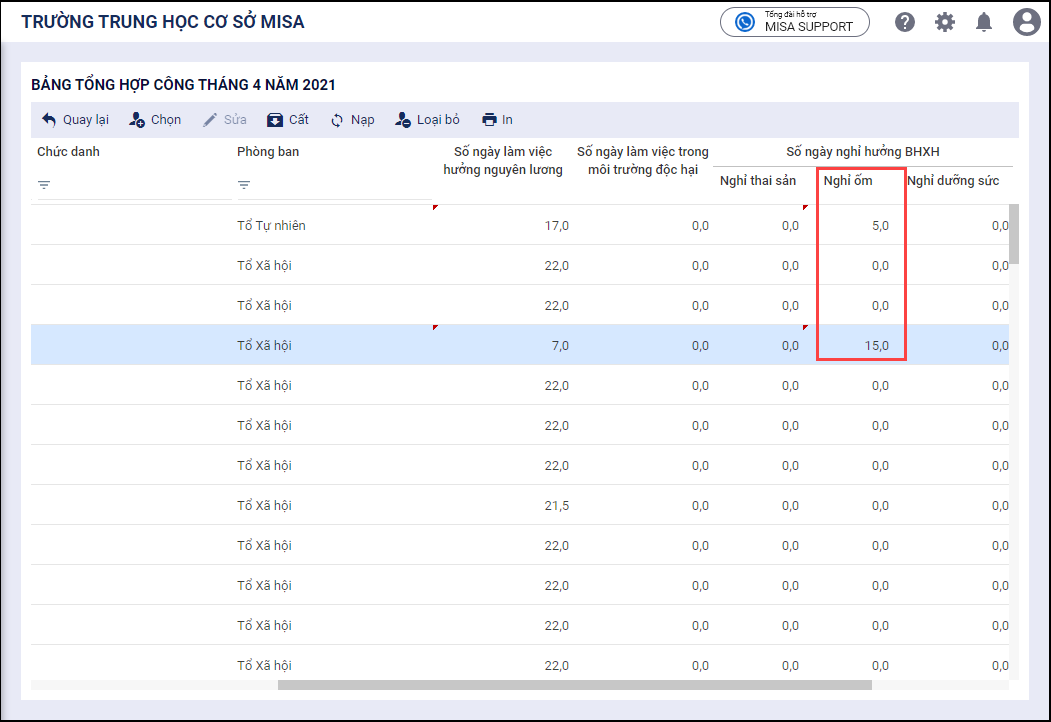The height and width of the screenshot is (722, 1051).
Task: Click the TRƯỜNG TRUNG HỌC CƠ SỞ MISA title
Action: tap(163, 21)
